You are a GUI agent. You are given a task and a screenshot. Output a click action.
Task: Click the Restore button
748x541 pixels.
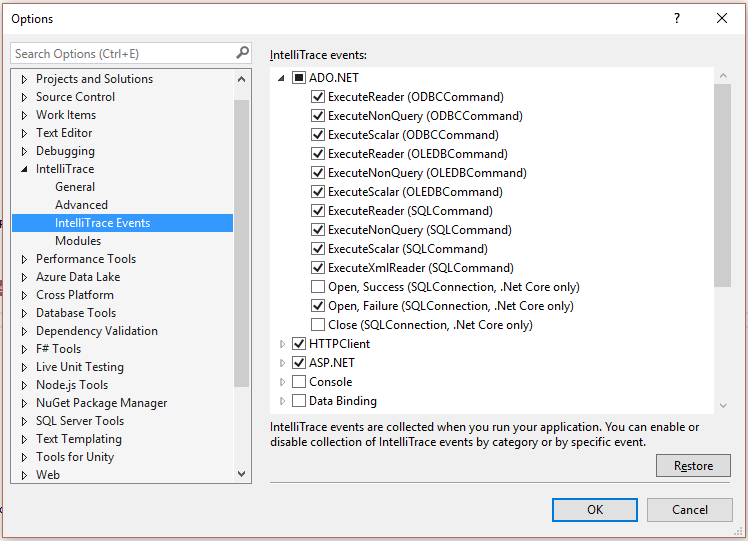pos(693,466)
